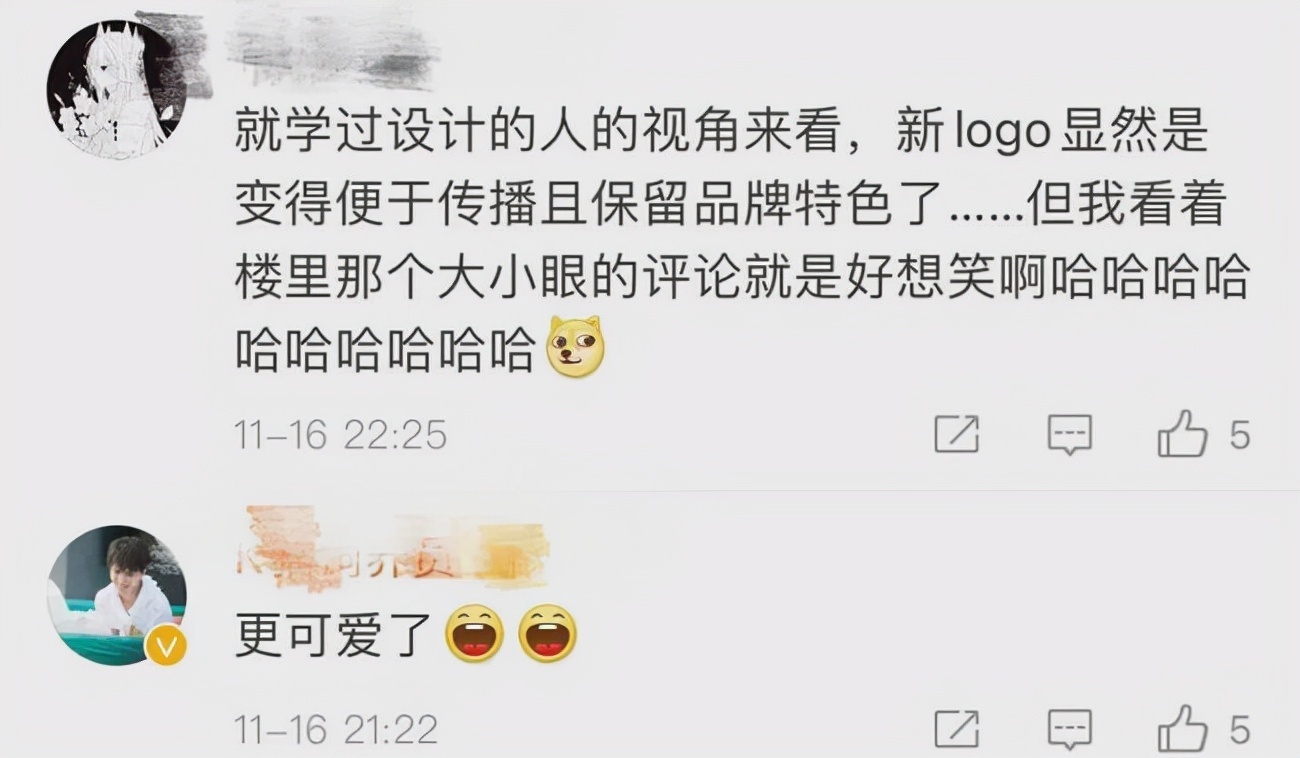Tap the share icon on the 22:25 comment
The width and height of the screenshot is (1300, 758).
pos(956,435)
